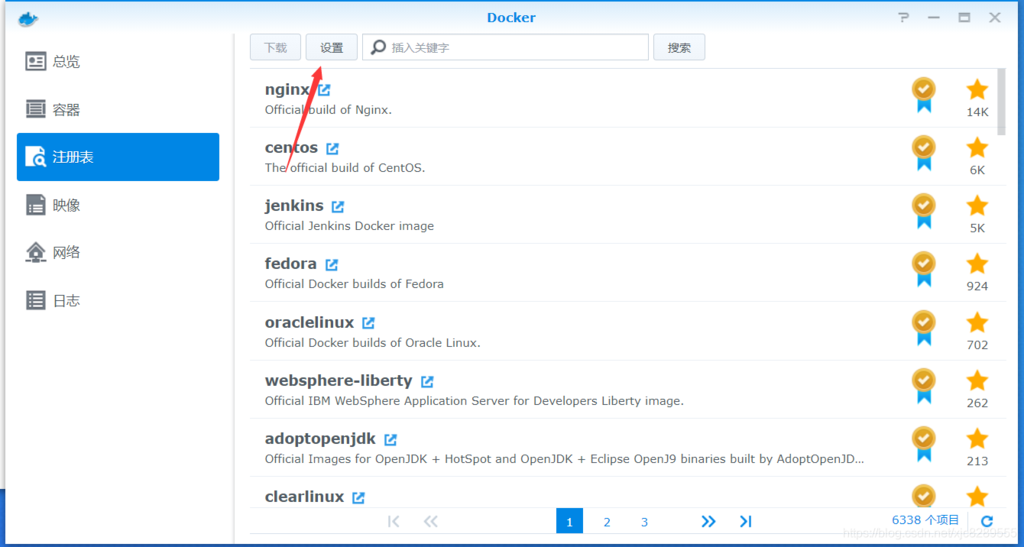Click the websphere-liberty star rating icon

977,381
